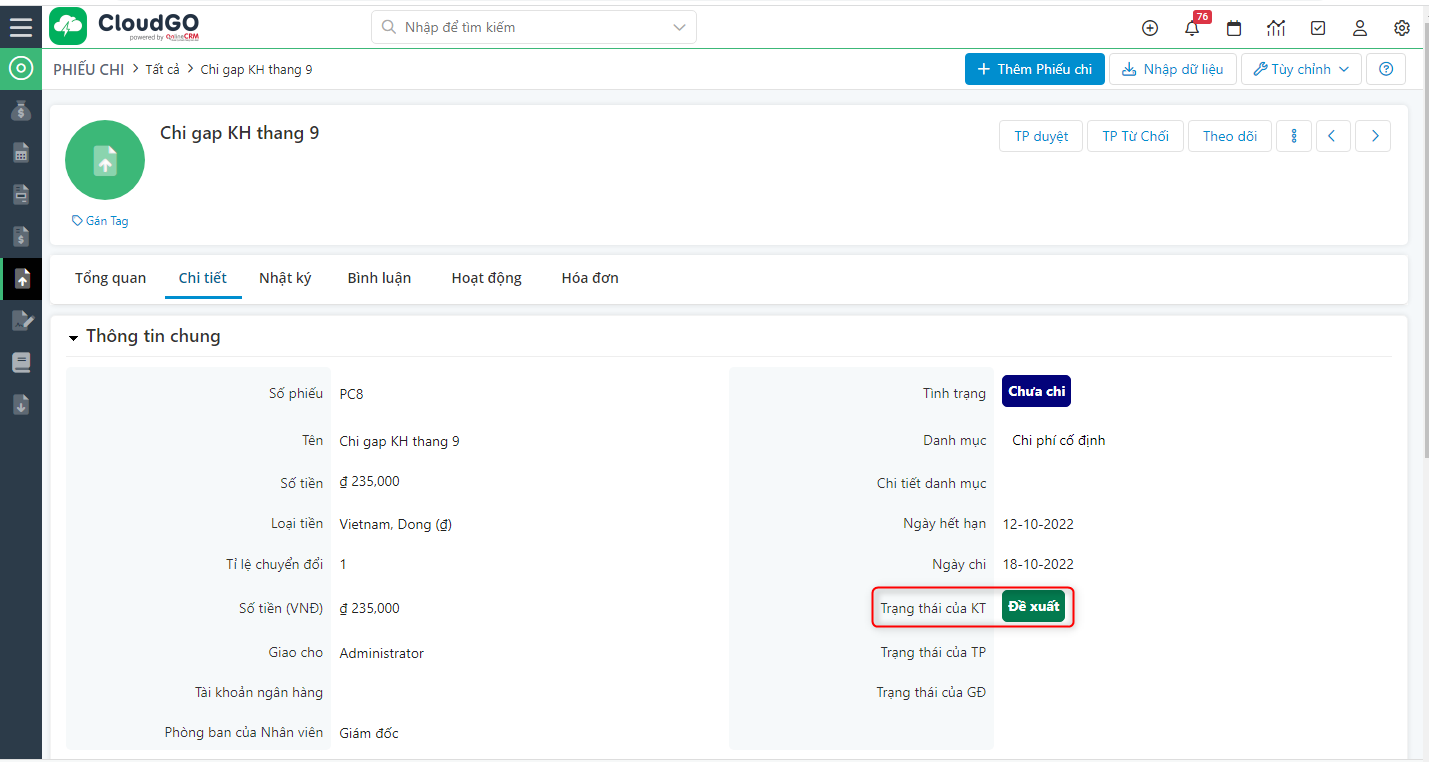Switch to the Bình luận tab
Screen dimensions: 1429x762
379,278
